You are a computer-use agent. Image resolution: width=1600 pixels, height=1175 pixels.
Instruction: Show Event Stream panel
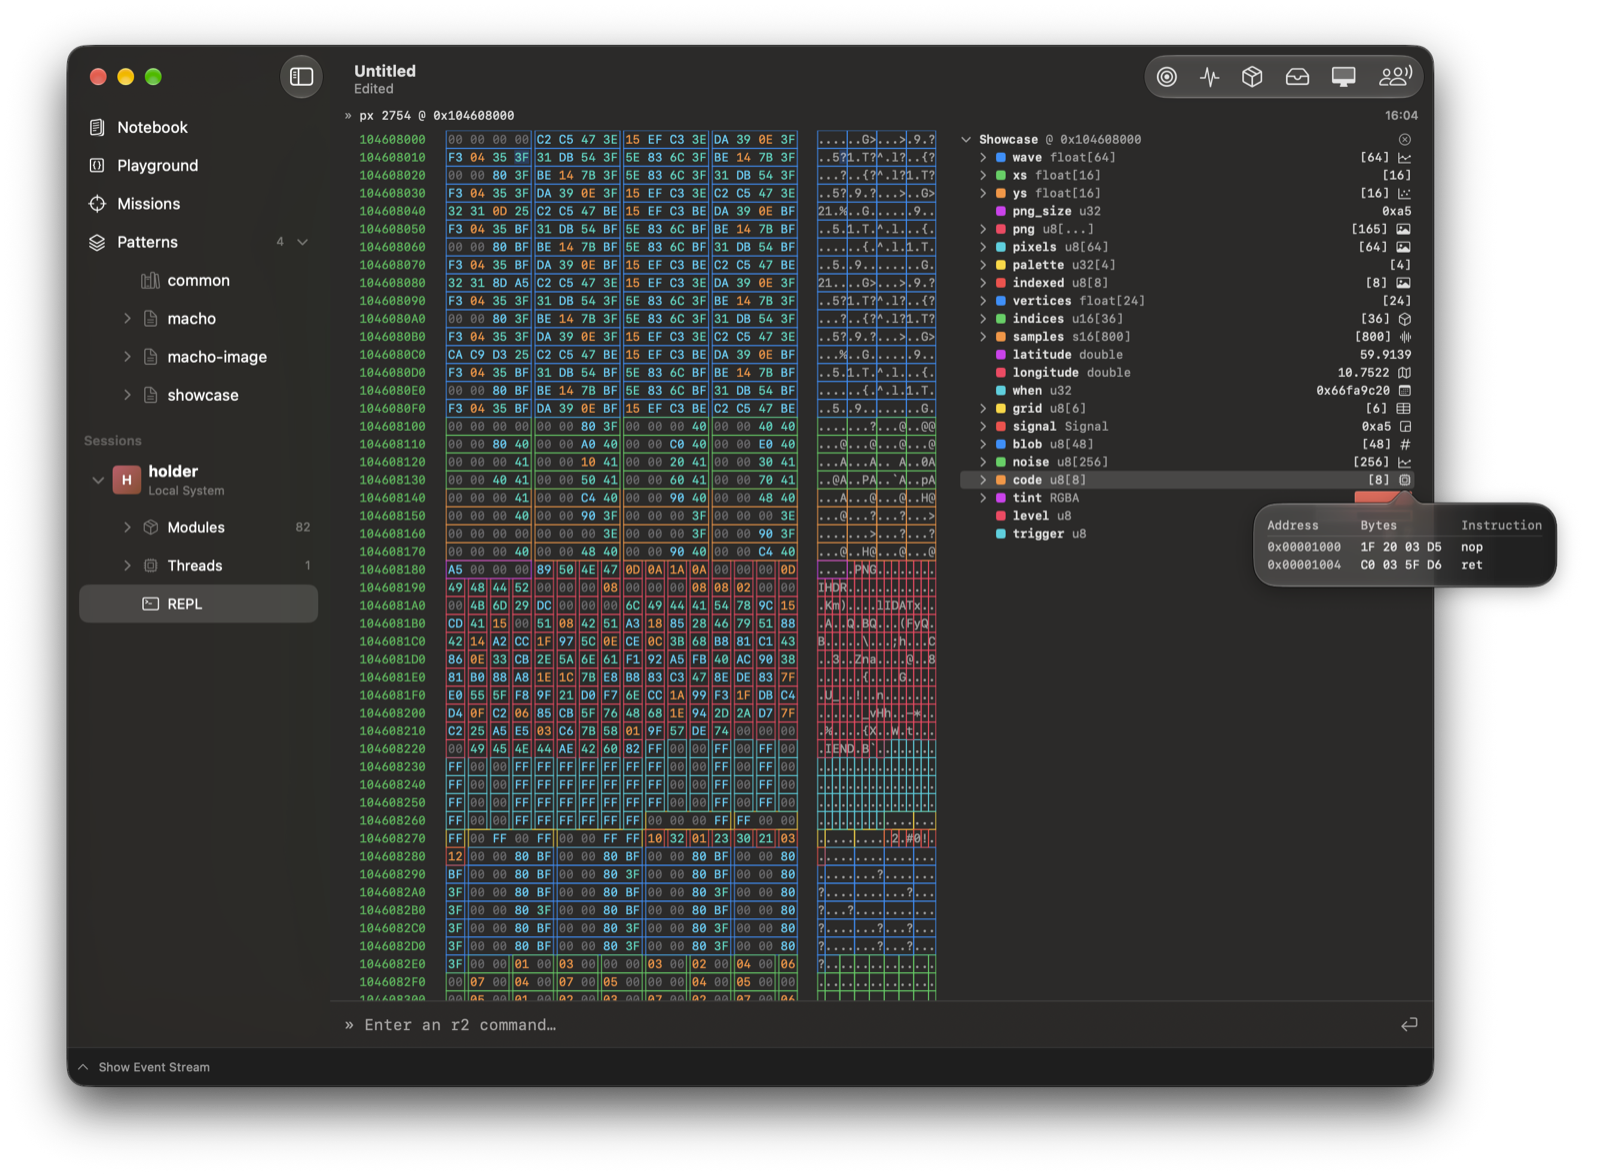coord(145,1067)
